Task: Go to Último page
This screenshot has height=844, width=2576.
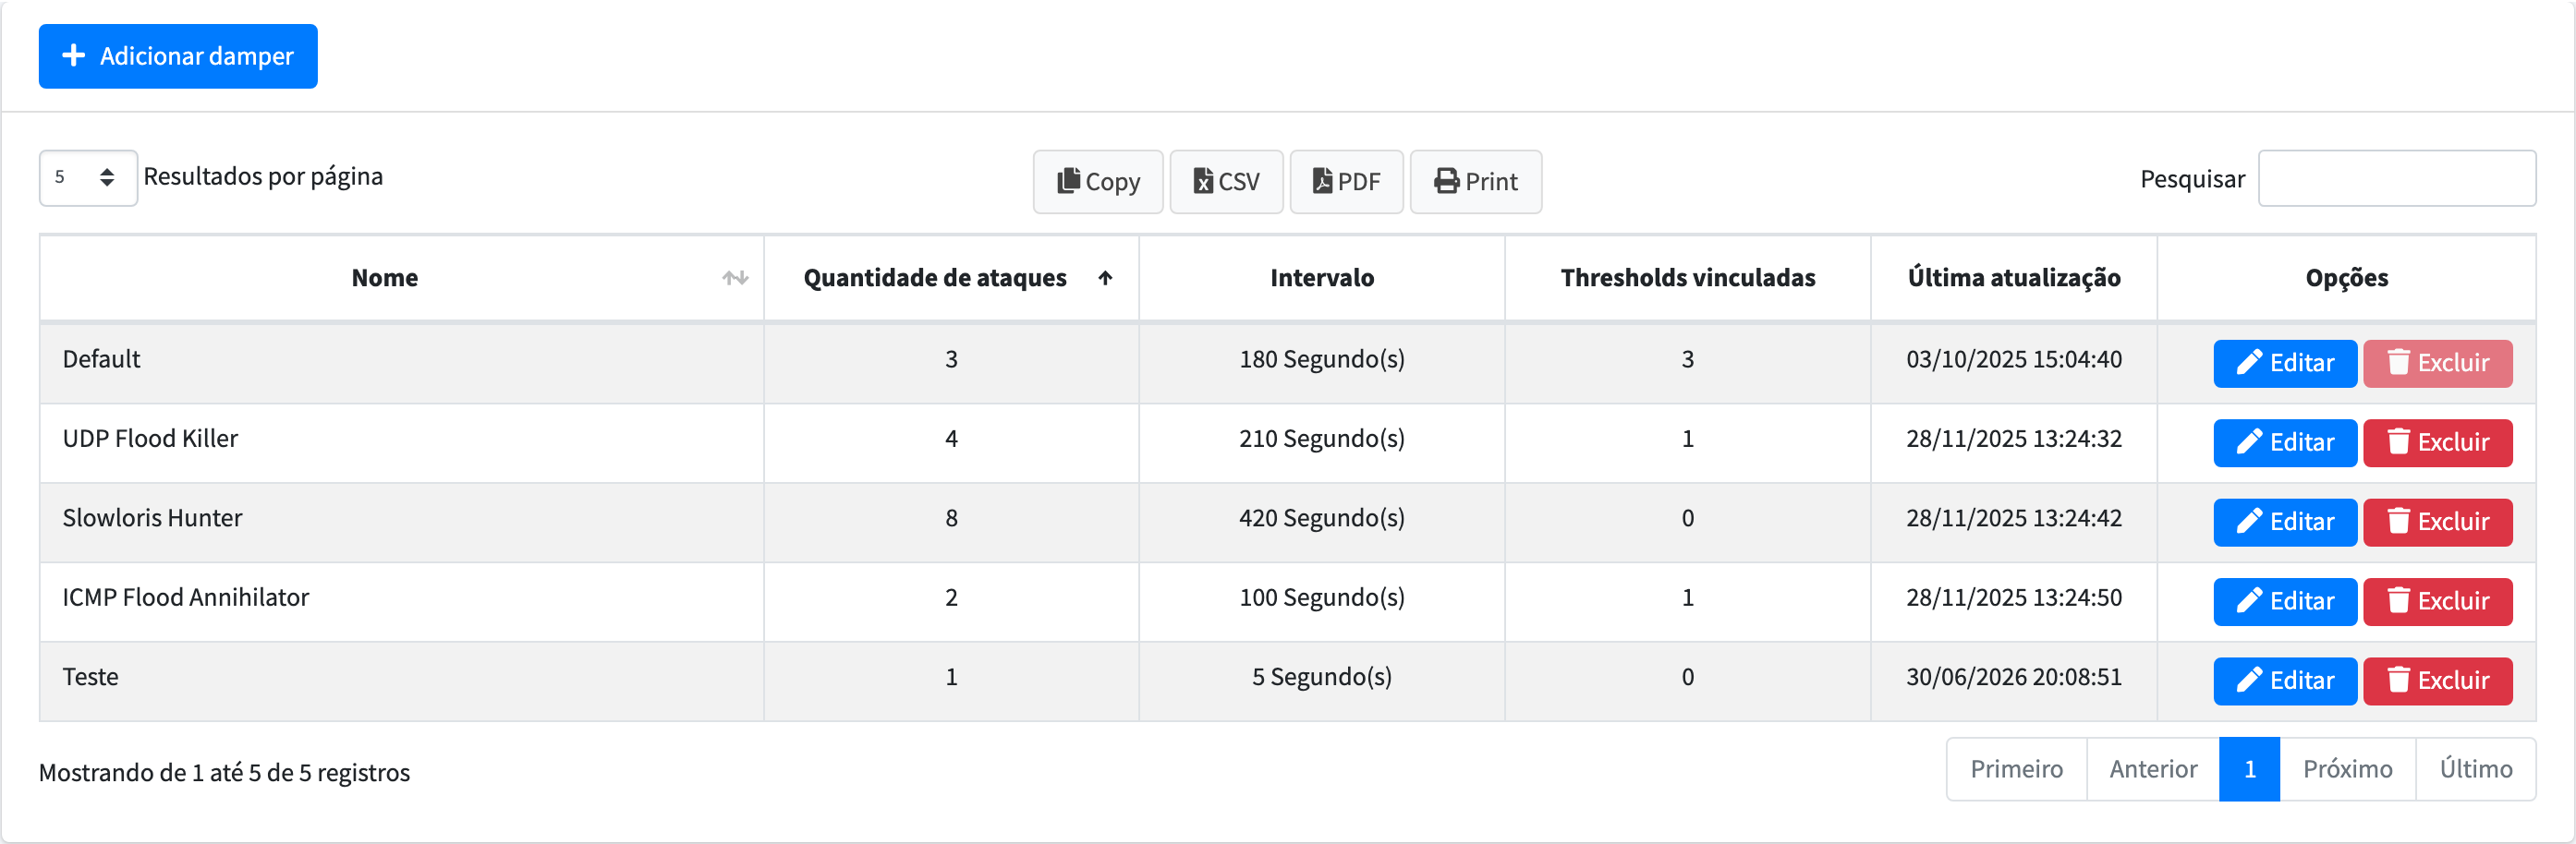Action: click(2475, 769)
